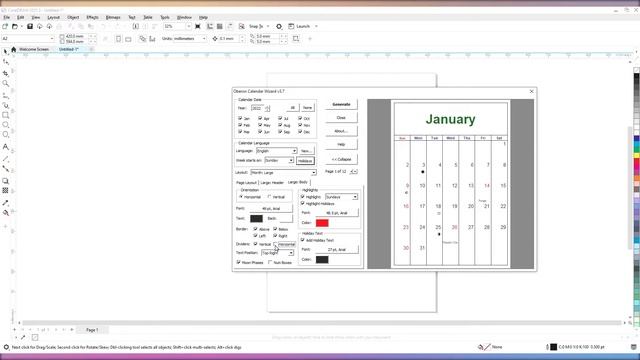
Task: Select the Transparency checkerboard tool
Action: click(5, 191)
